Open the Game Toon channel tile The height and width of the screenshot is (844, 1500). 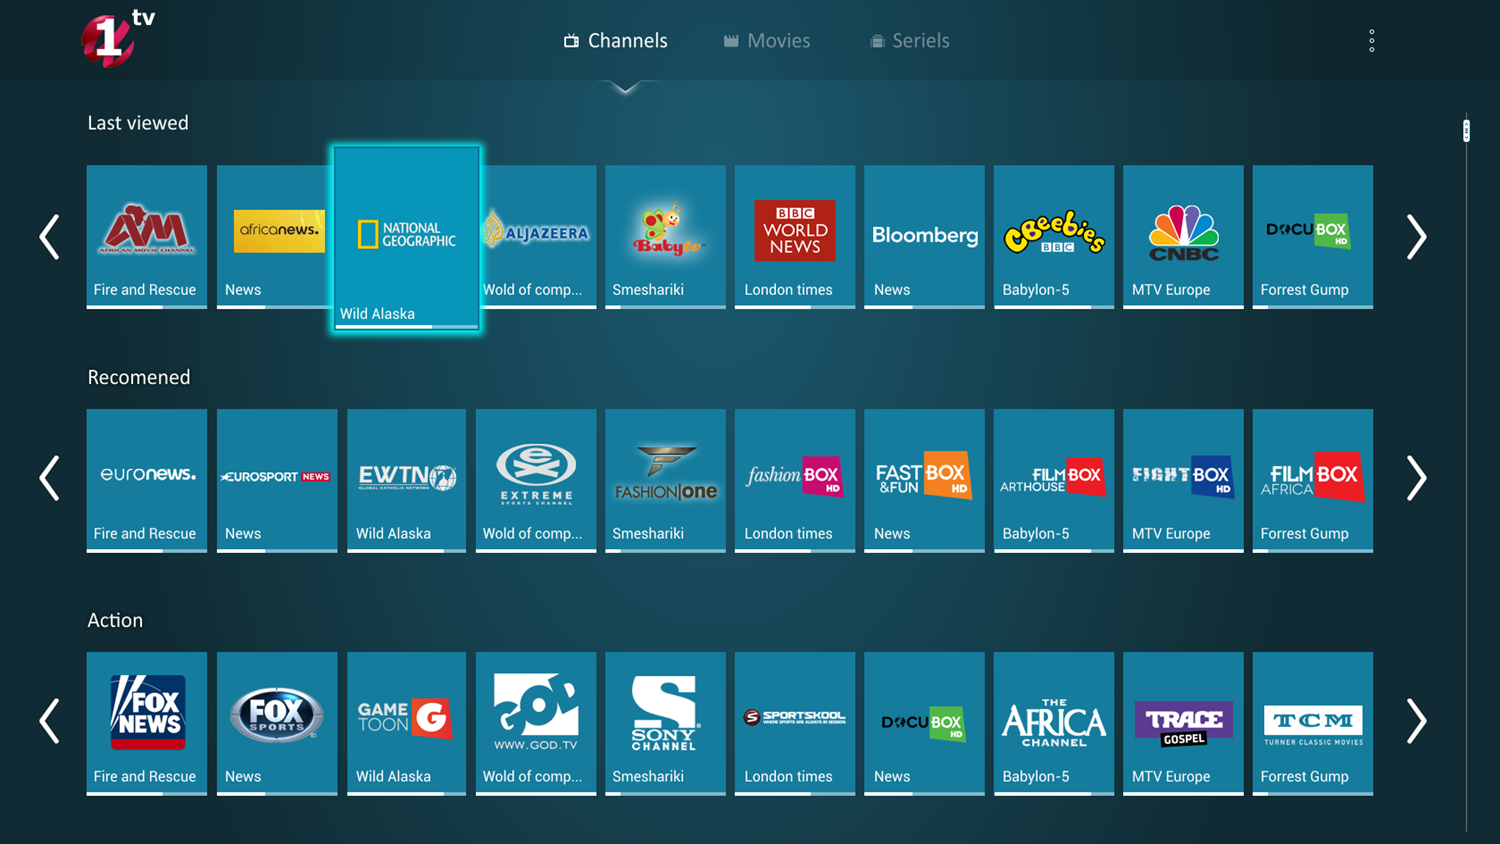406,723
